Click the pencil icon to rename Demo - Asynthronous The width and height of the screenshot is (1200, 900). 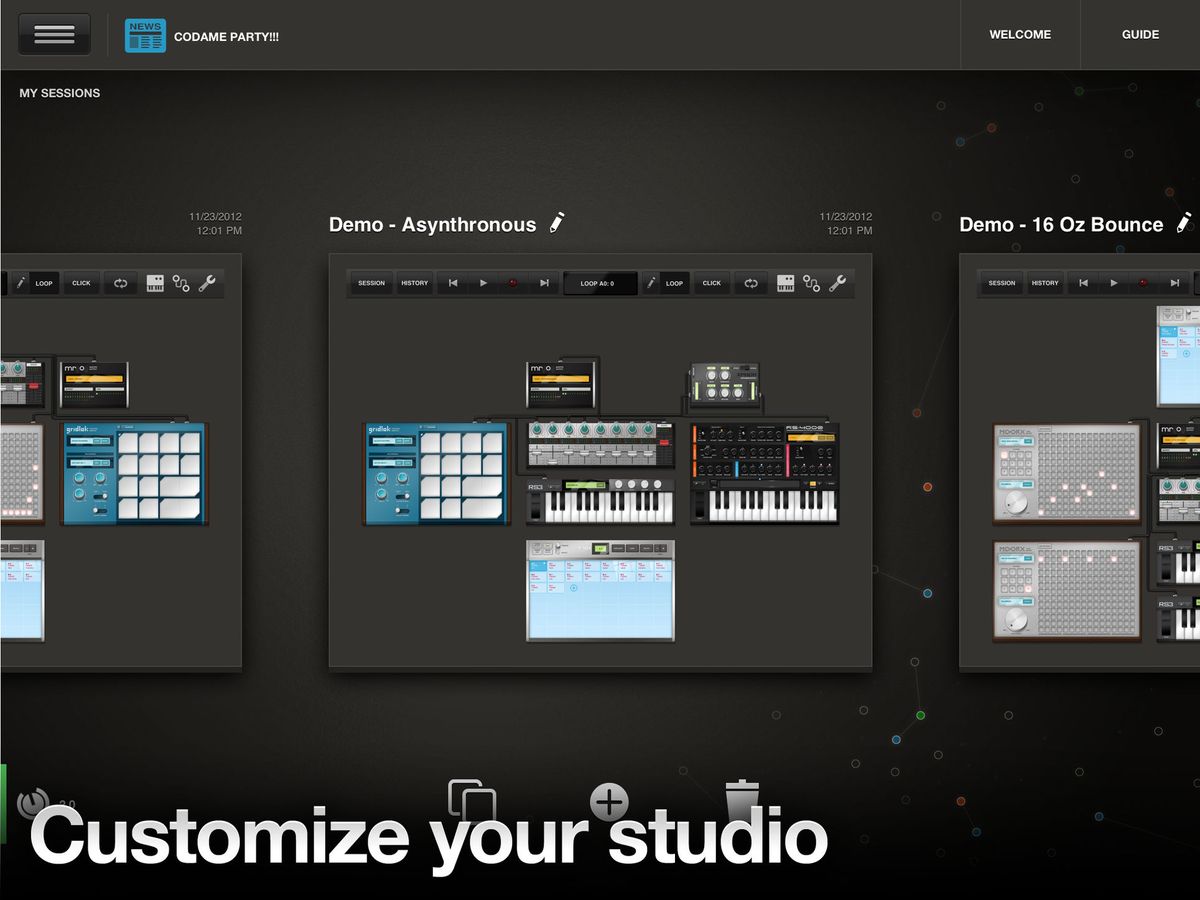556,223
